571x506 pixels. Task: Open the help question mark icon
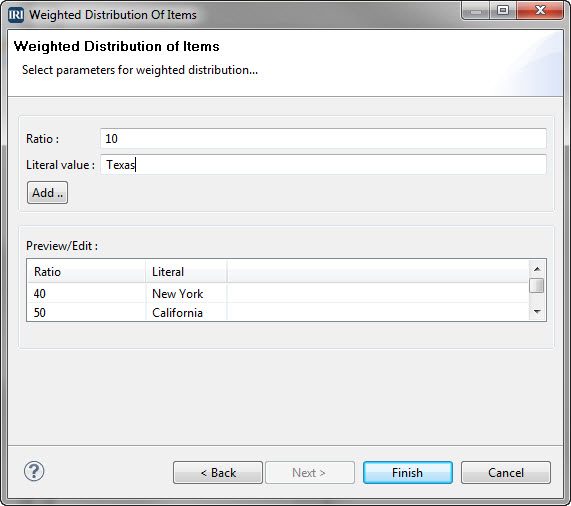(34, 471)
